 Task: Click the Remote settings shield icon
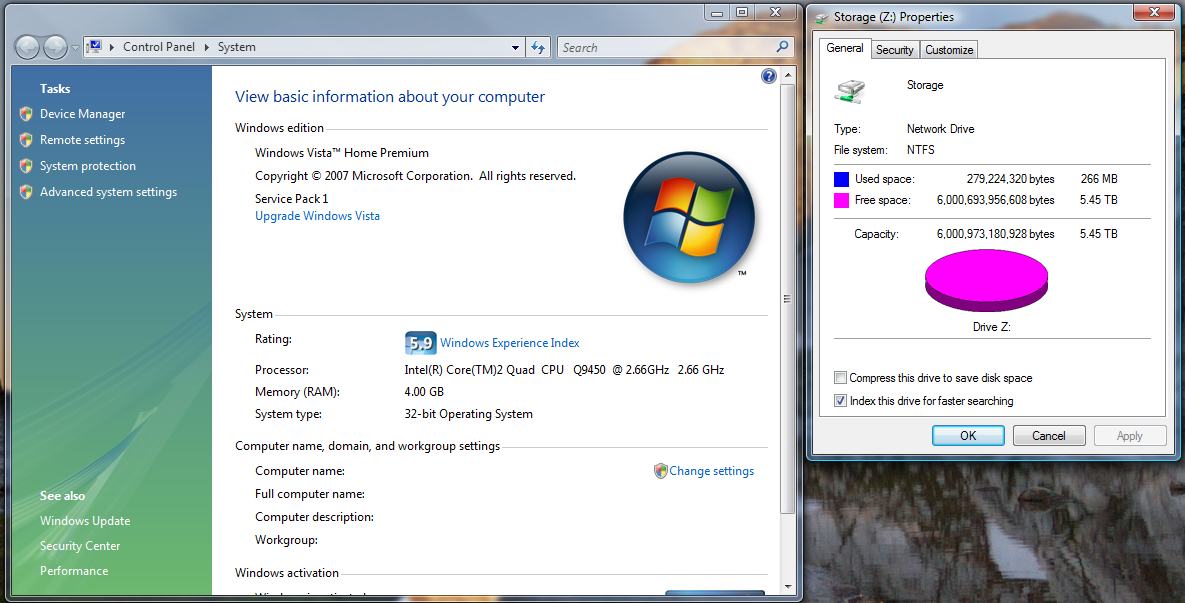(x=26, y=140)
